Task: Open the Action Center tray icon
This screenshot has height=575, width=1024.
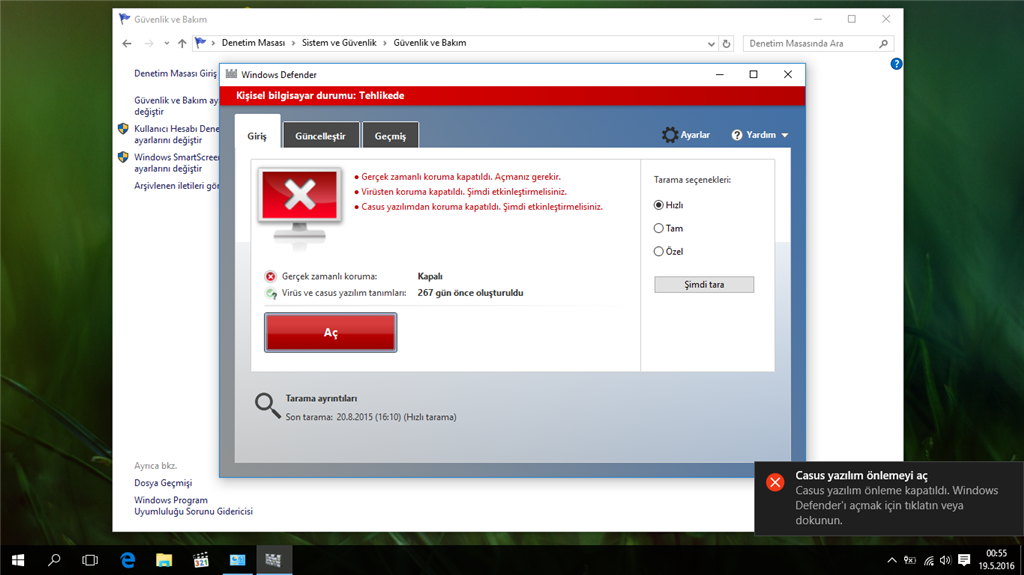Action: pos(964,560)
